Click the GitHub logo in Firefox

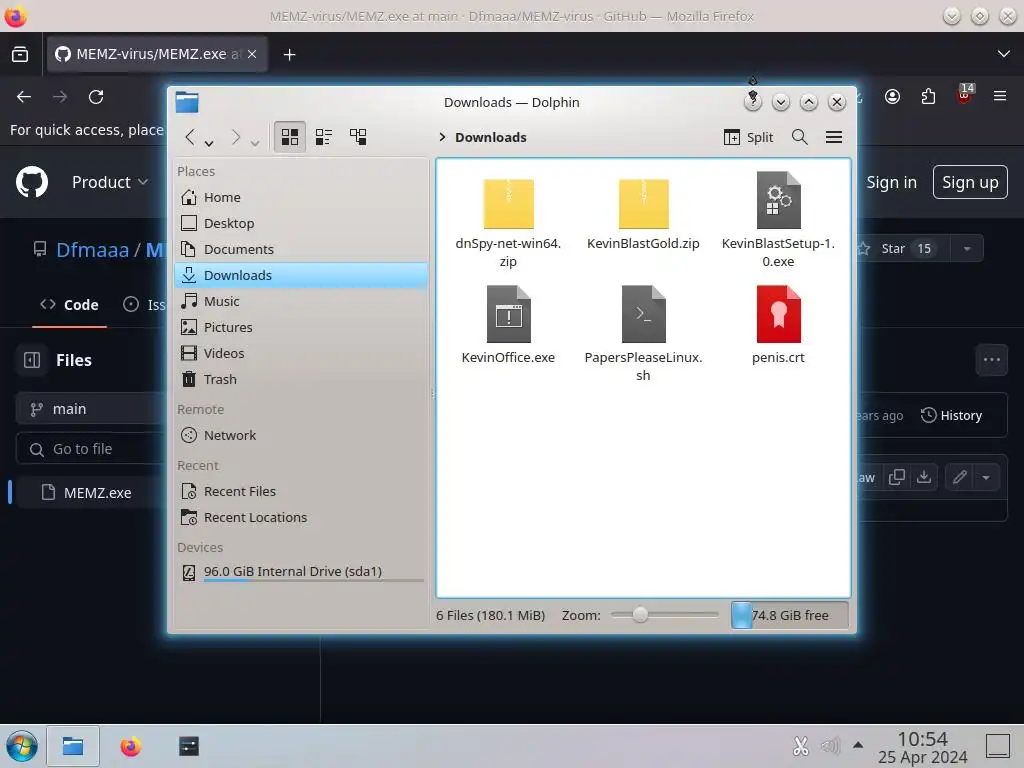tap(32, 182)
